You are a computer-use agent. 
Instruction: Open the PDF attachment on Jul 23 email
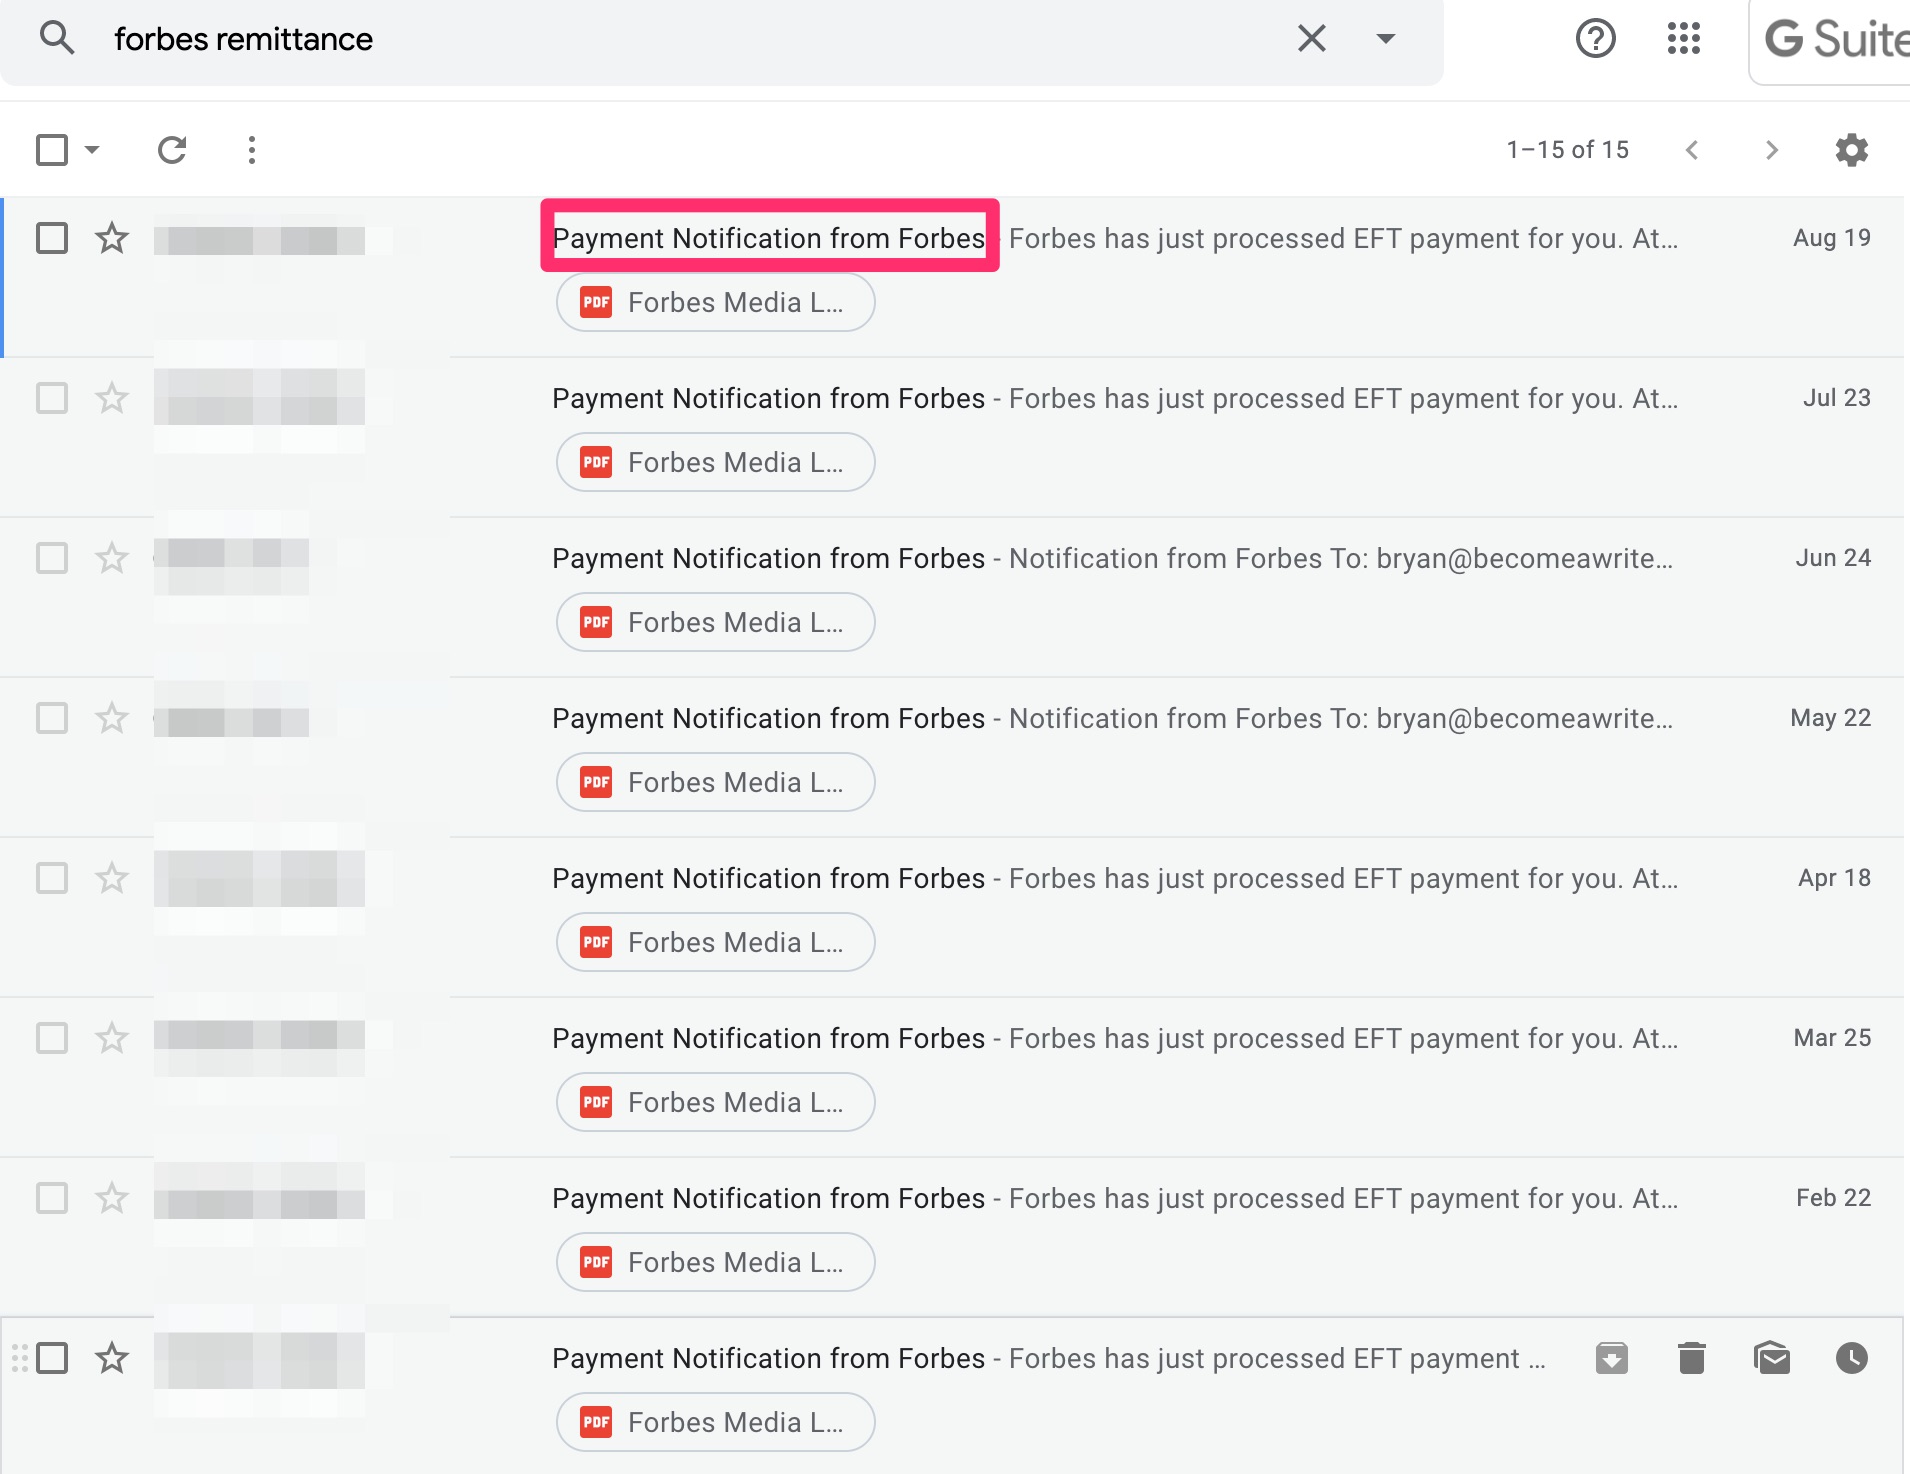point(715,462)
